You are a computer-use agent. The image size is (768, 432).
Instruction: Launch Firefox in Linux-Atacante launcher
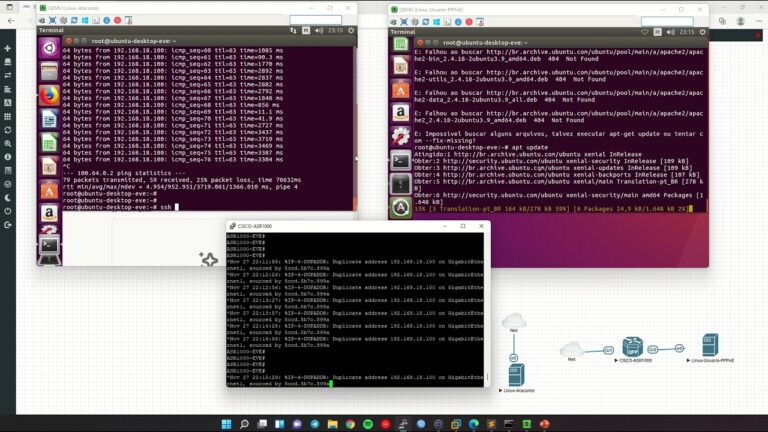[49, 96]
